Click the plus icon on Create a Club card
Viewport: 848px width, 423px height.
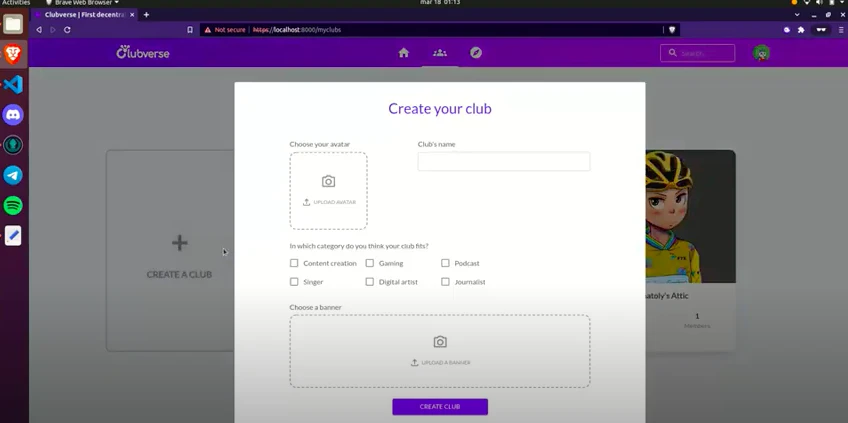point(180,243)
